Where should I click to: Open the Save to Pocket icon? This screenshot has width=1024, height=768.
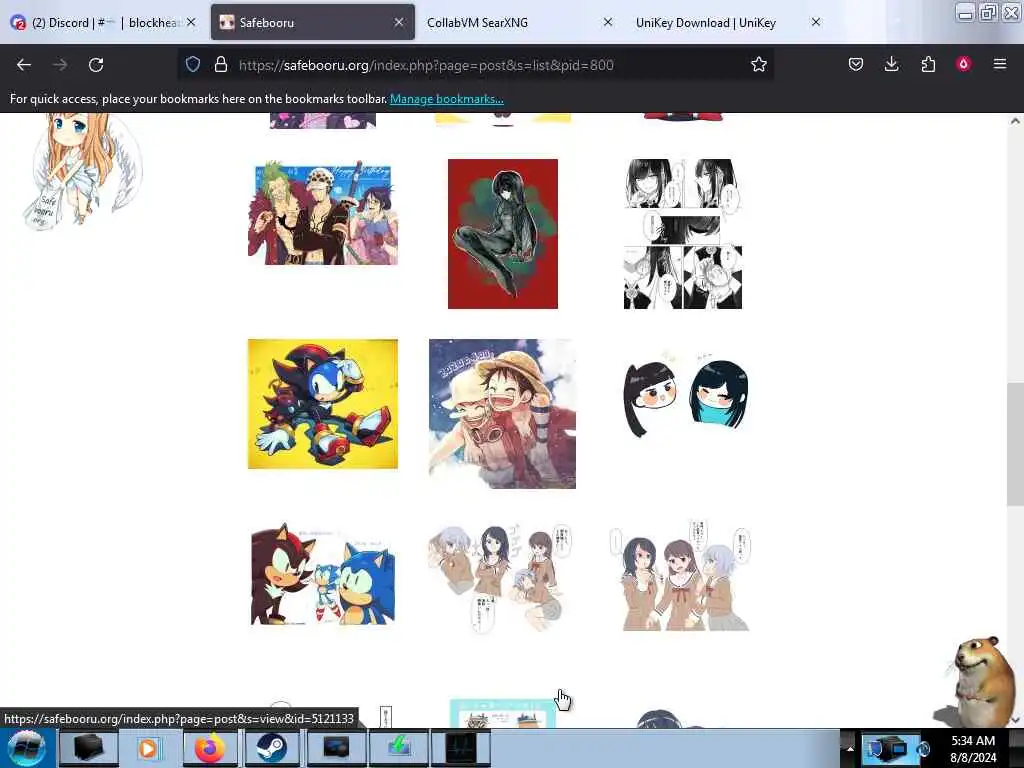pyautogui.click(x=856, y=64)
